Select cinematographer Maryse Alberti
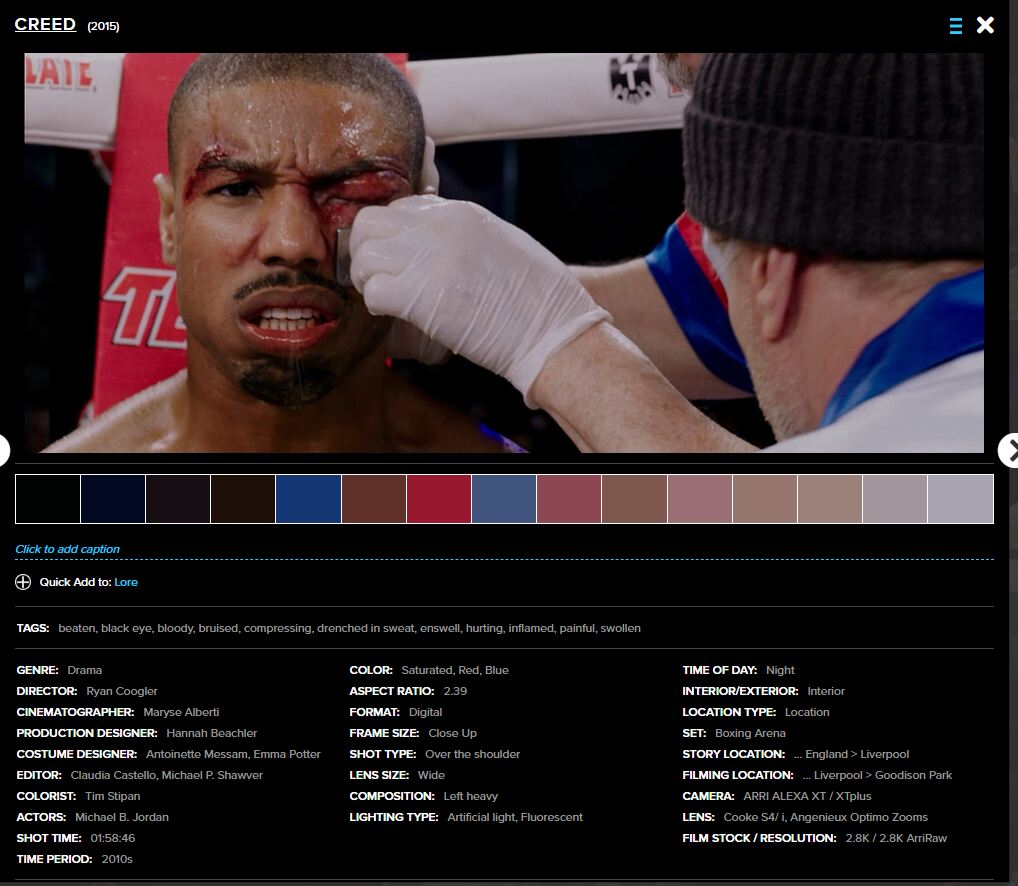1018x886 pixels. tap(181, 712)
